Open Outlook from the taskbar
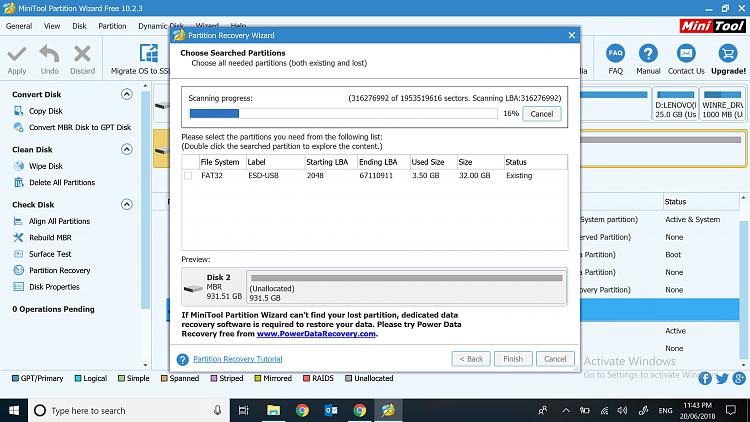This screenshot has width=750, height=422. [331, 411]
